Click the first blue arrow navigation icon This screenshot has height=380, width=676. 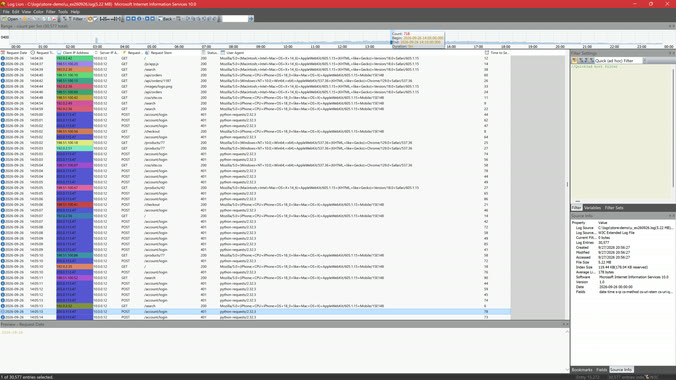pos(128,19)
